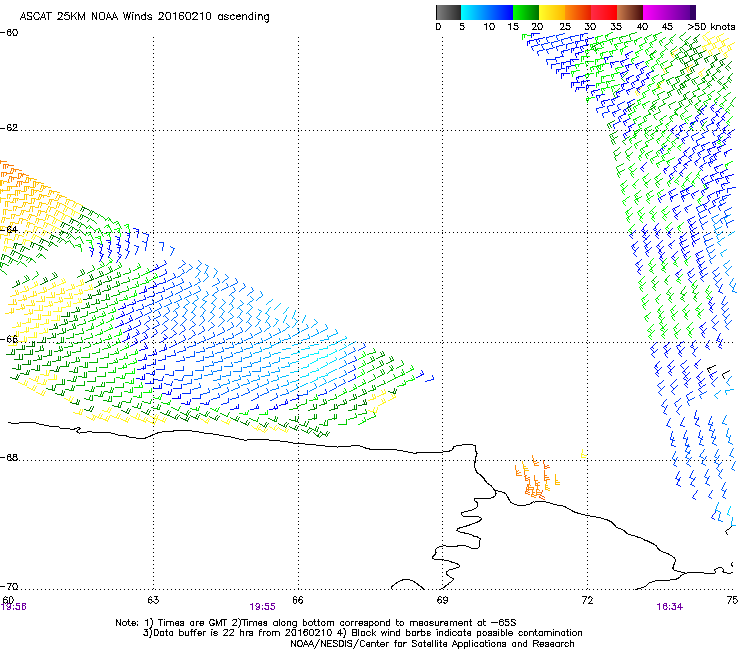Click the '>50 knots' legend label
The height and width of the screenshot is (650, 740).
pos(711,26)
